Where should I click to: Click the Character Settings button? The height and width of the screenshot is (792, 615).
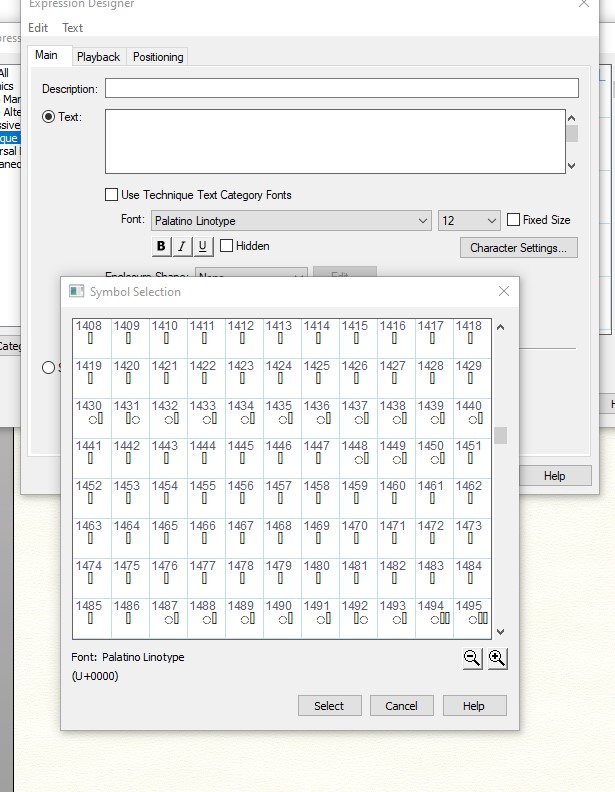(x=518, y=247)
